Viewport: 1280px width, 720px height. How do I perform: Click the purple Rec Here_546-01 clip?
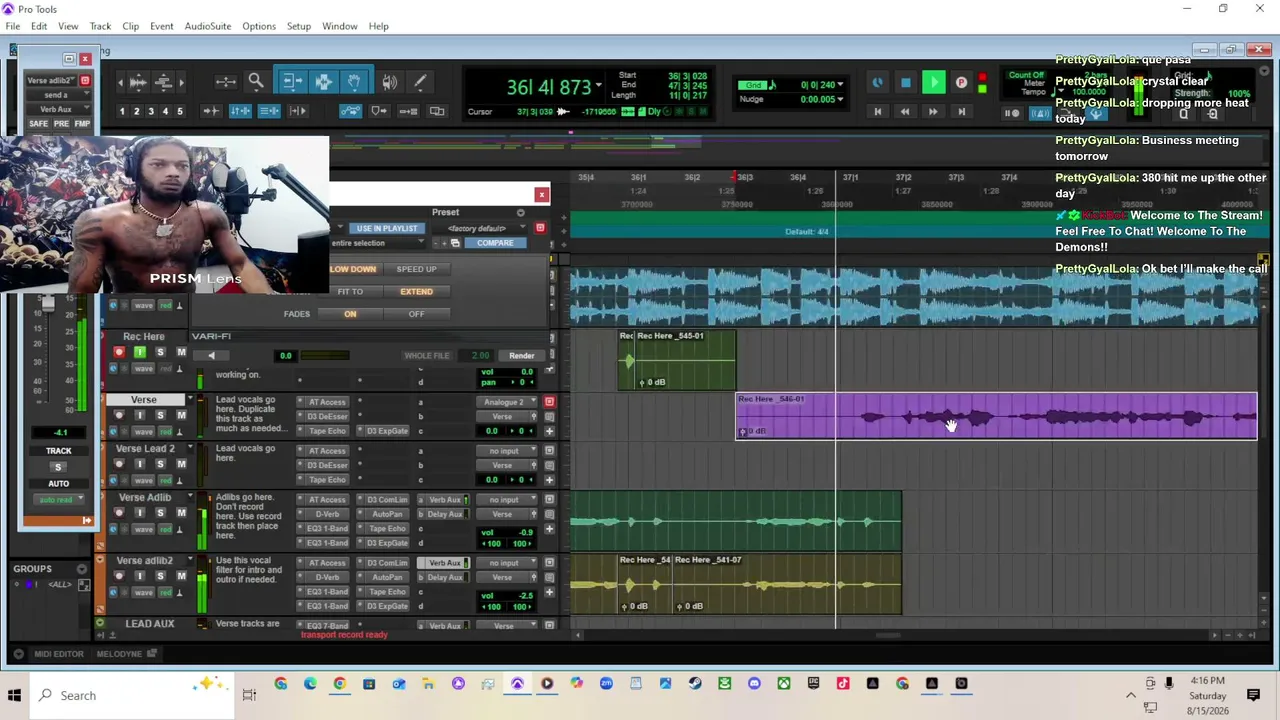[996, 416]
